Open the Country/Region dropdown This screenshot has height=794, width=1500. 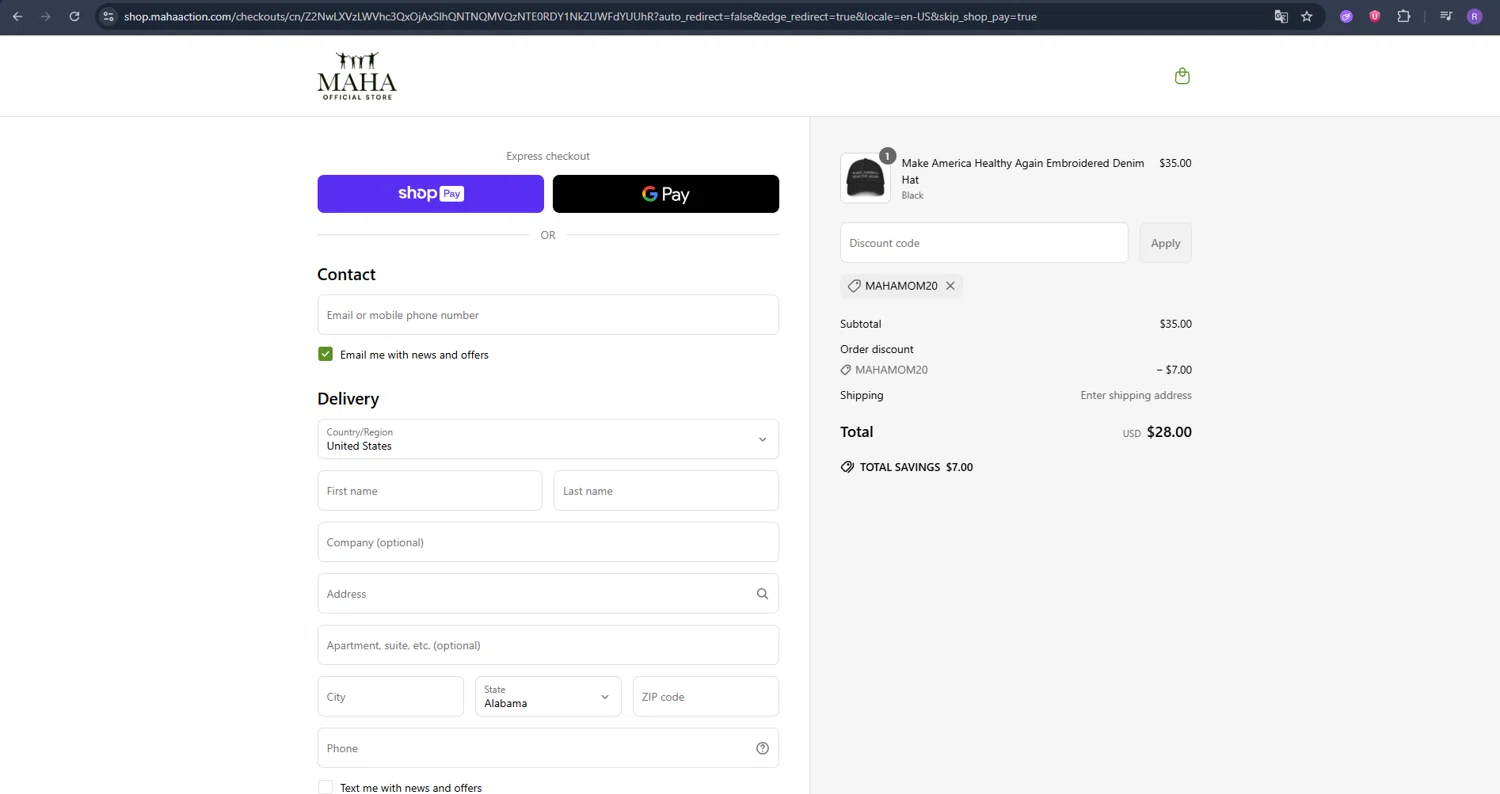(x=548, y=439)
